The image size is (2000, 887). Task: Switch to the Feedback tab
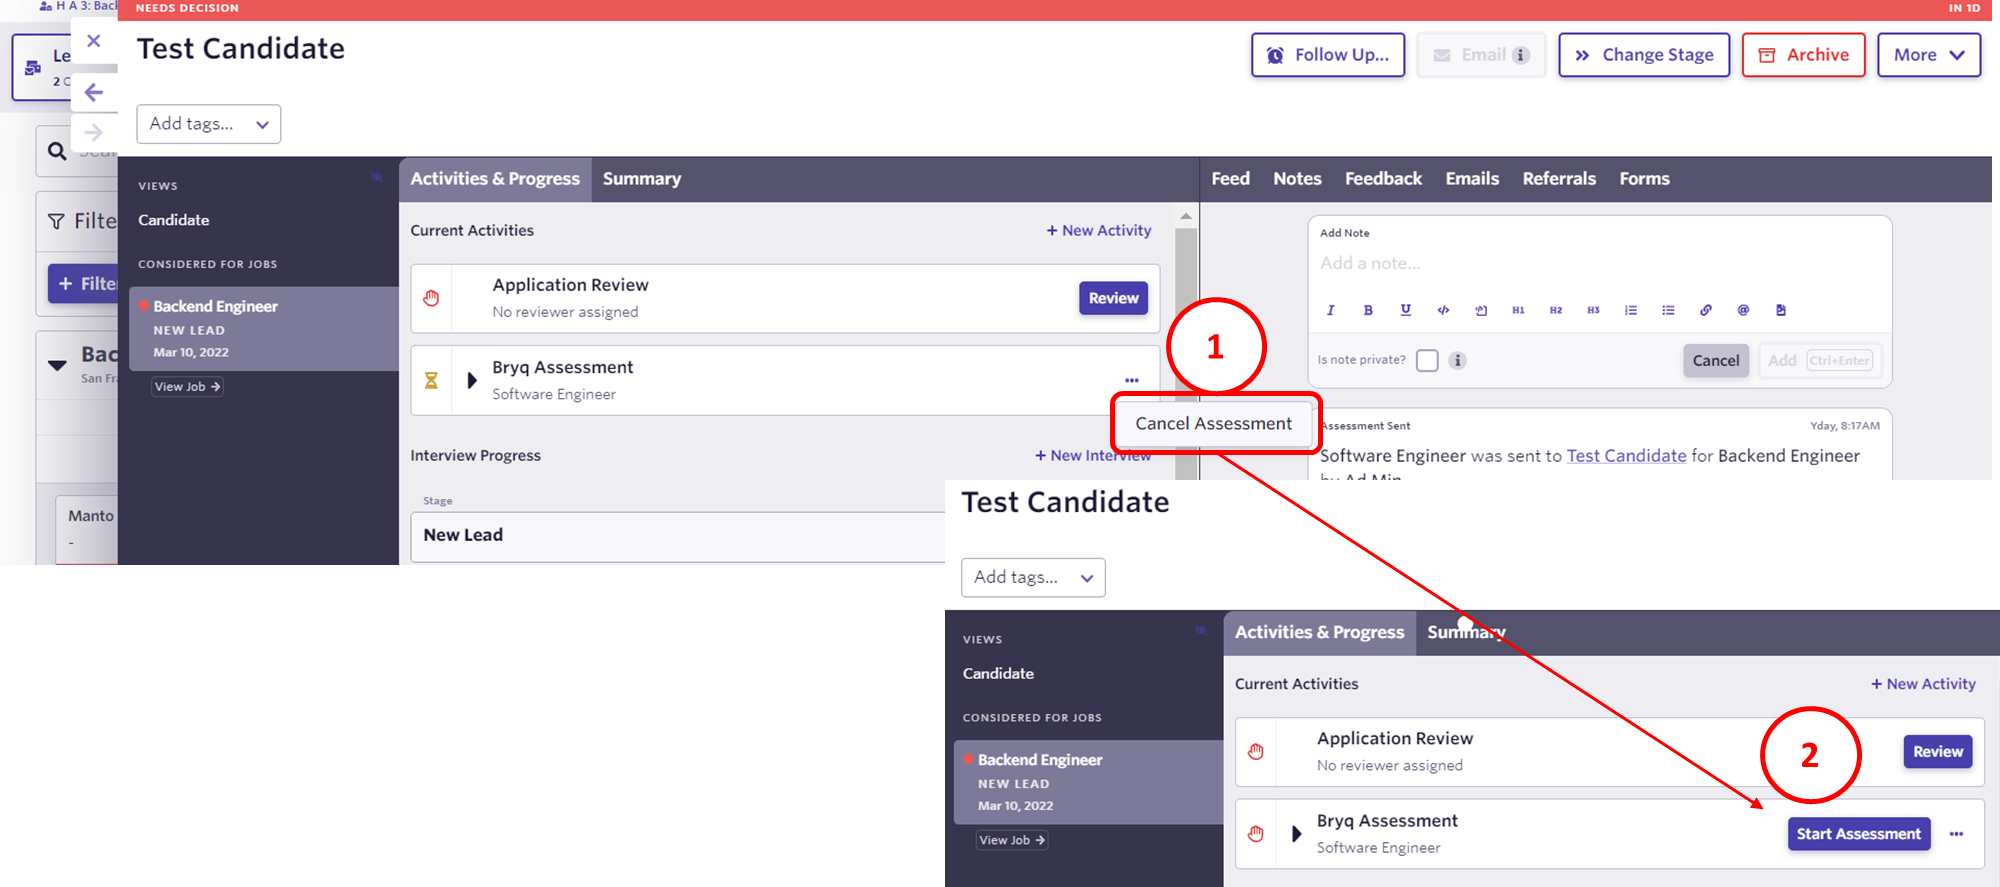tap(1383, 179)
